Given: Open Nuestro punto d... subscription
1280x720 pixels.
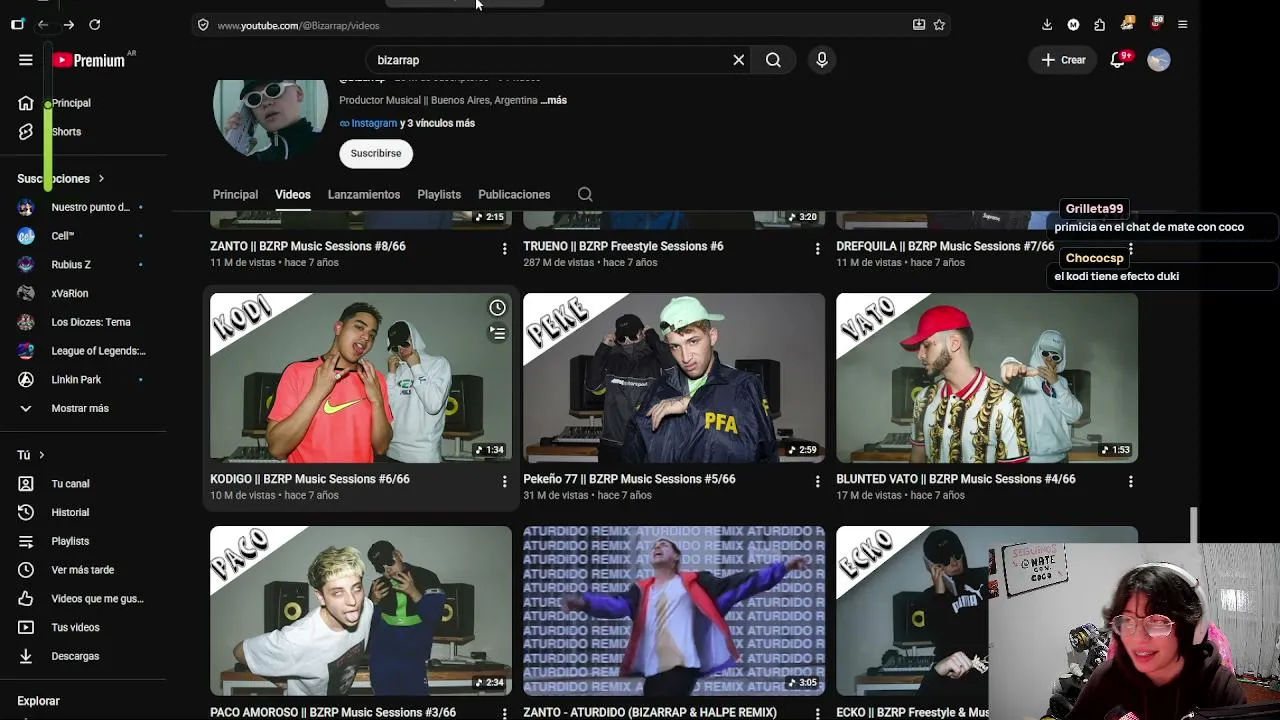Looking at the screenshot, I should [x=85, y=207].
